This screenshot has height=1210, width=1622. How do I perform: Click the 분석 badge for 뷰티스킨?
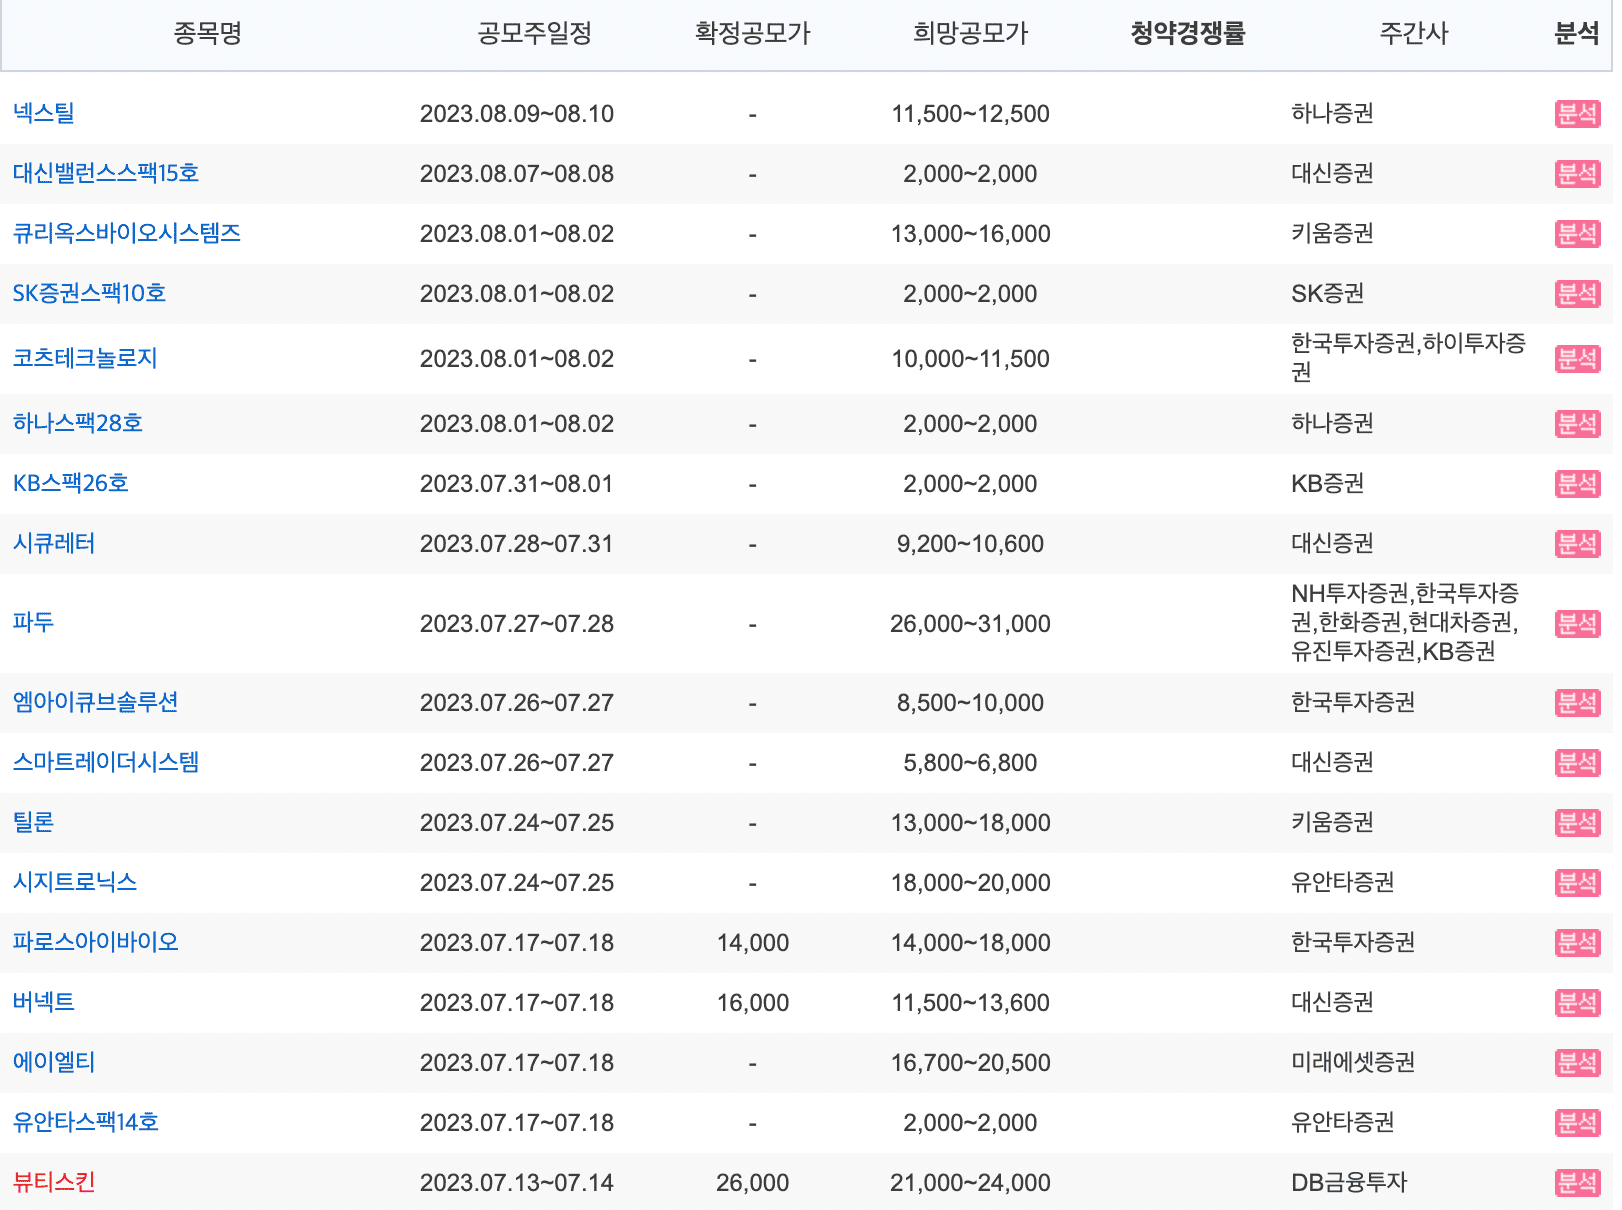(1578, 1183)
